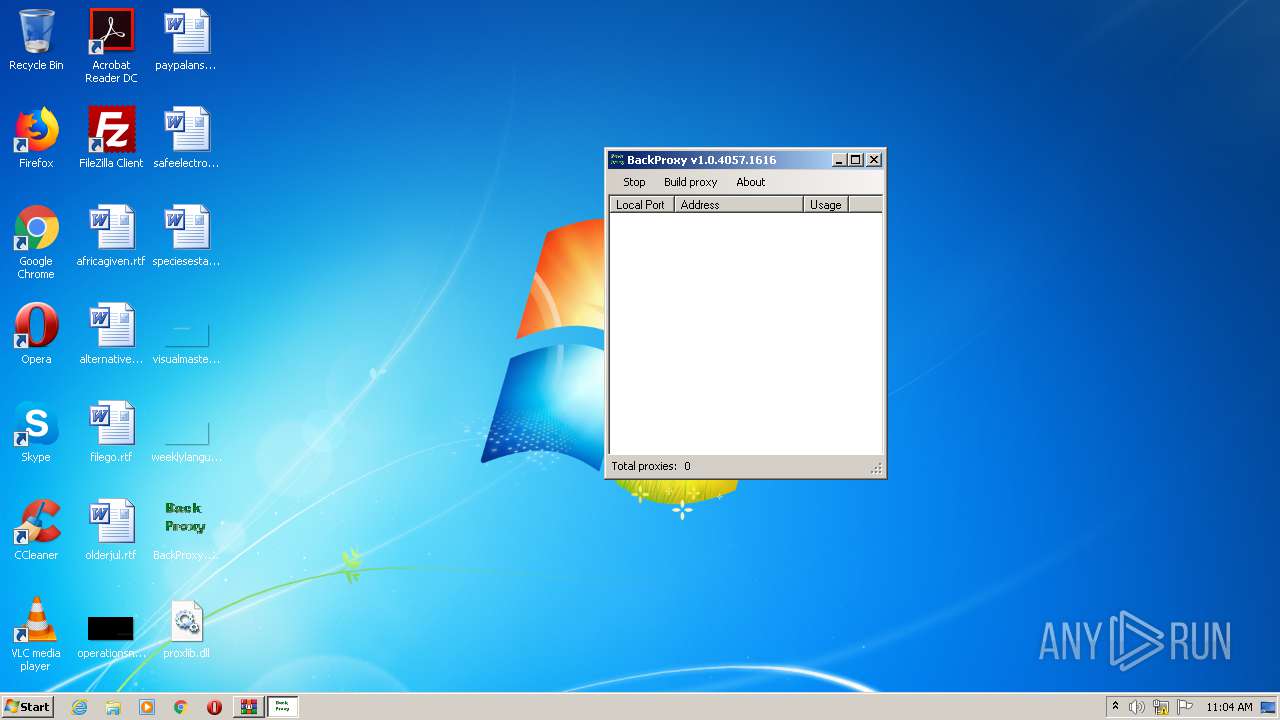Select proxlib.dll file icon
This screenshot has height=720, width=1280.
(186, 628)
